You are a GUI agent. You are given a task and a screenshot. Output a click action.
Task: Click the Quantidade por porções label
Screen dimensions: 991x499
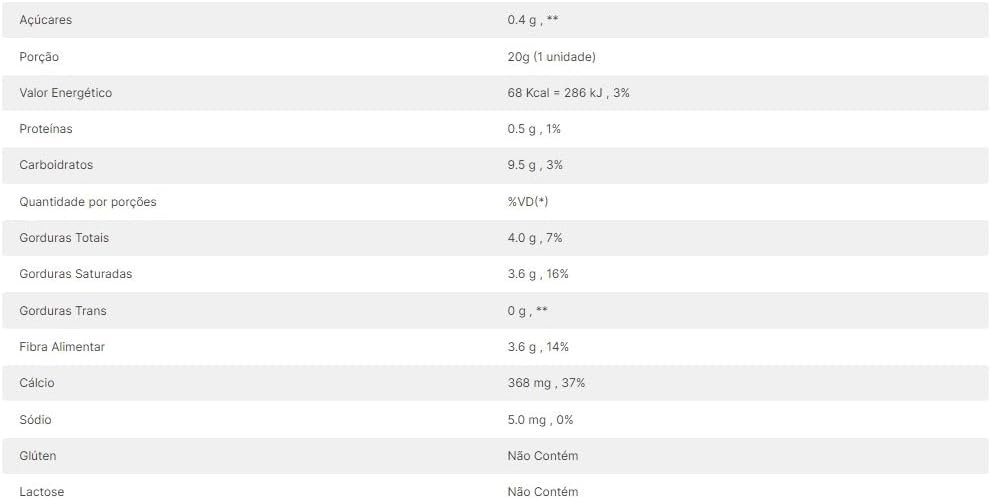[x=88, y=202]
